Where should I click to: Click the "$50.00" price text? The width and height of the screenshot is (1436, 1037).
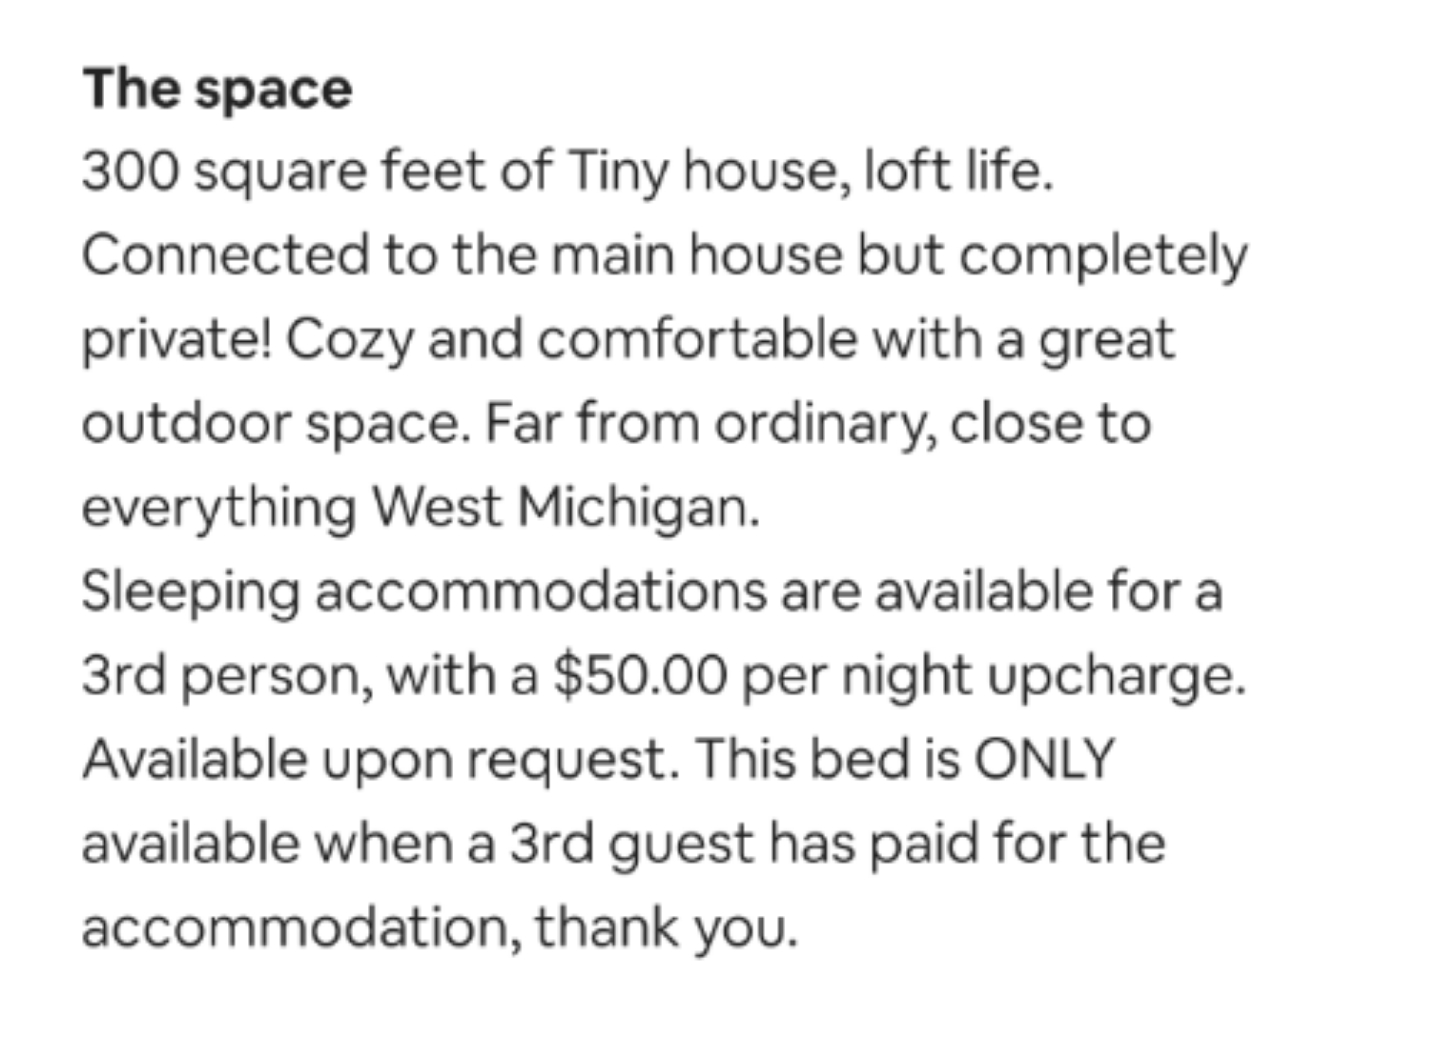(x=639, y=676)
